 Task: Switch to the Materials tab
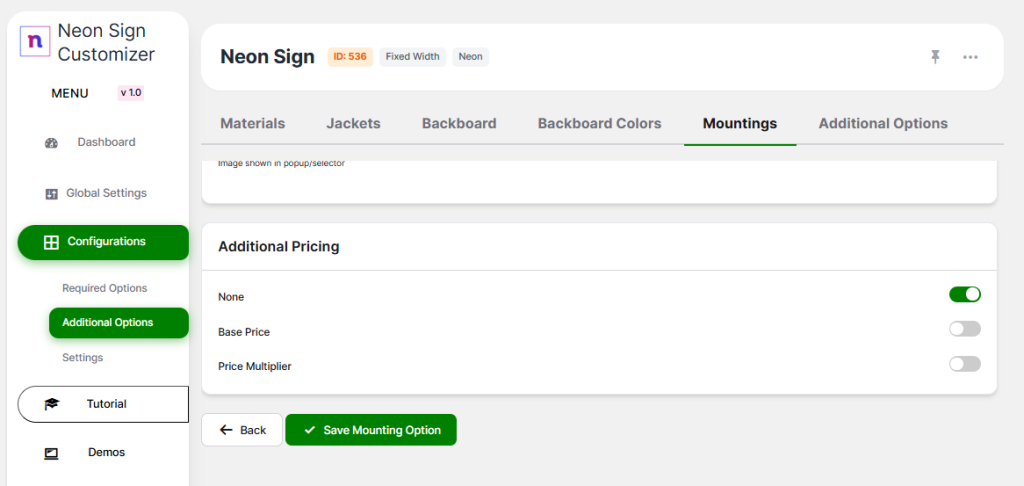coord(252,123)
